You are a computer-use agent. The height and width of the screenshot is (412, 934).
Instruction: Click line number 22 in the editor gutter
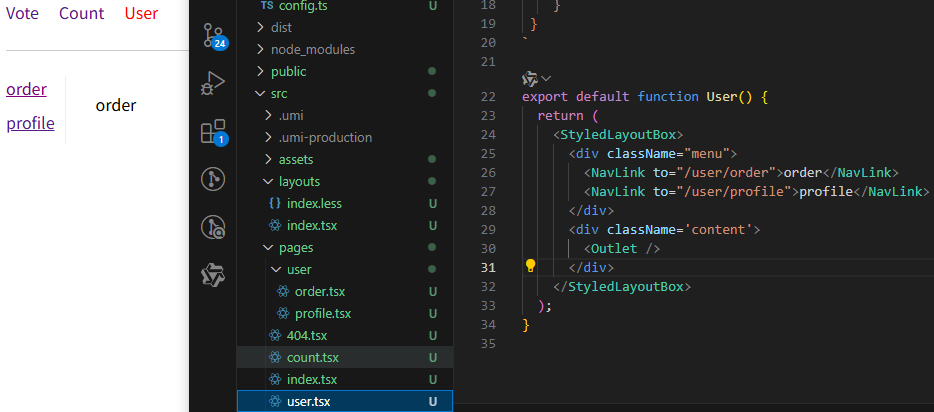(x=488, y=96)
